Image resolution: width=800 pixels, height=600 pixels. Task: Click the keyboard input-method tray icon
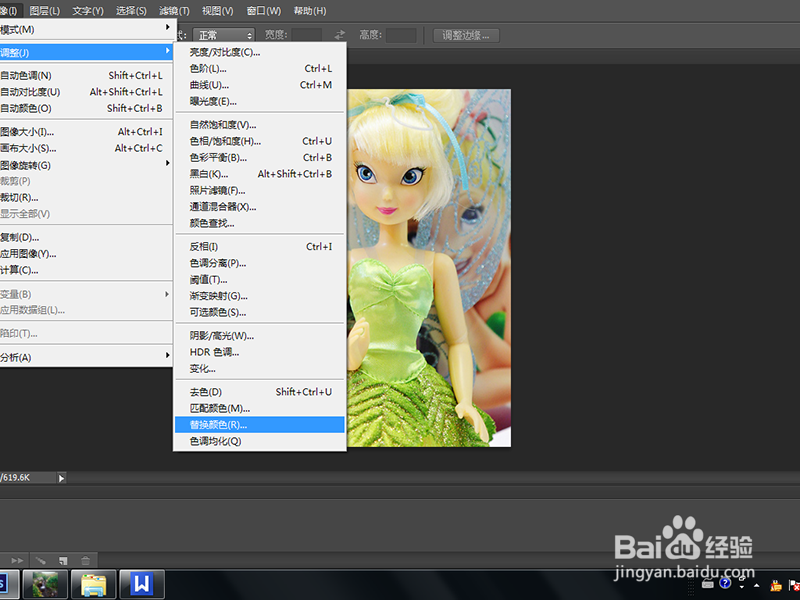tap(707, 583)
